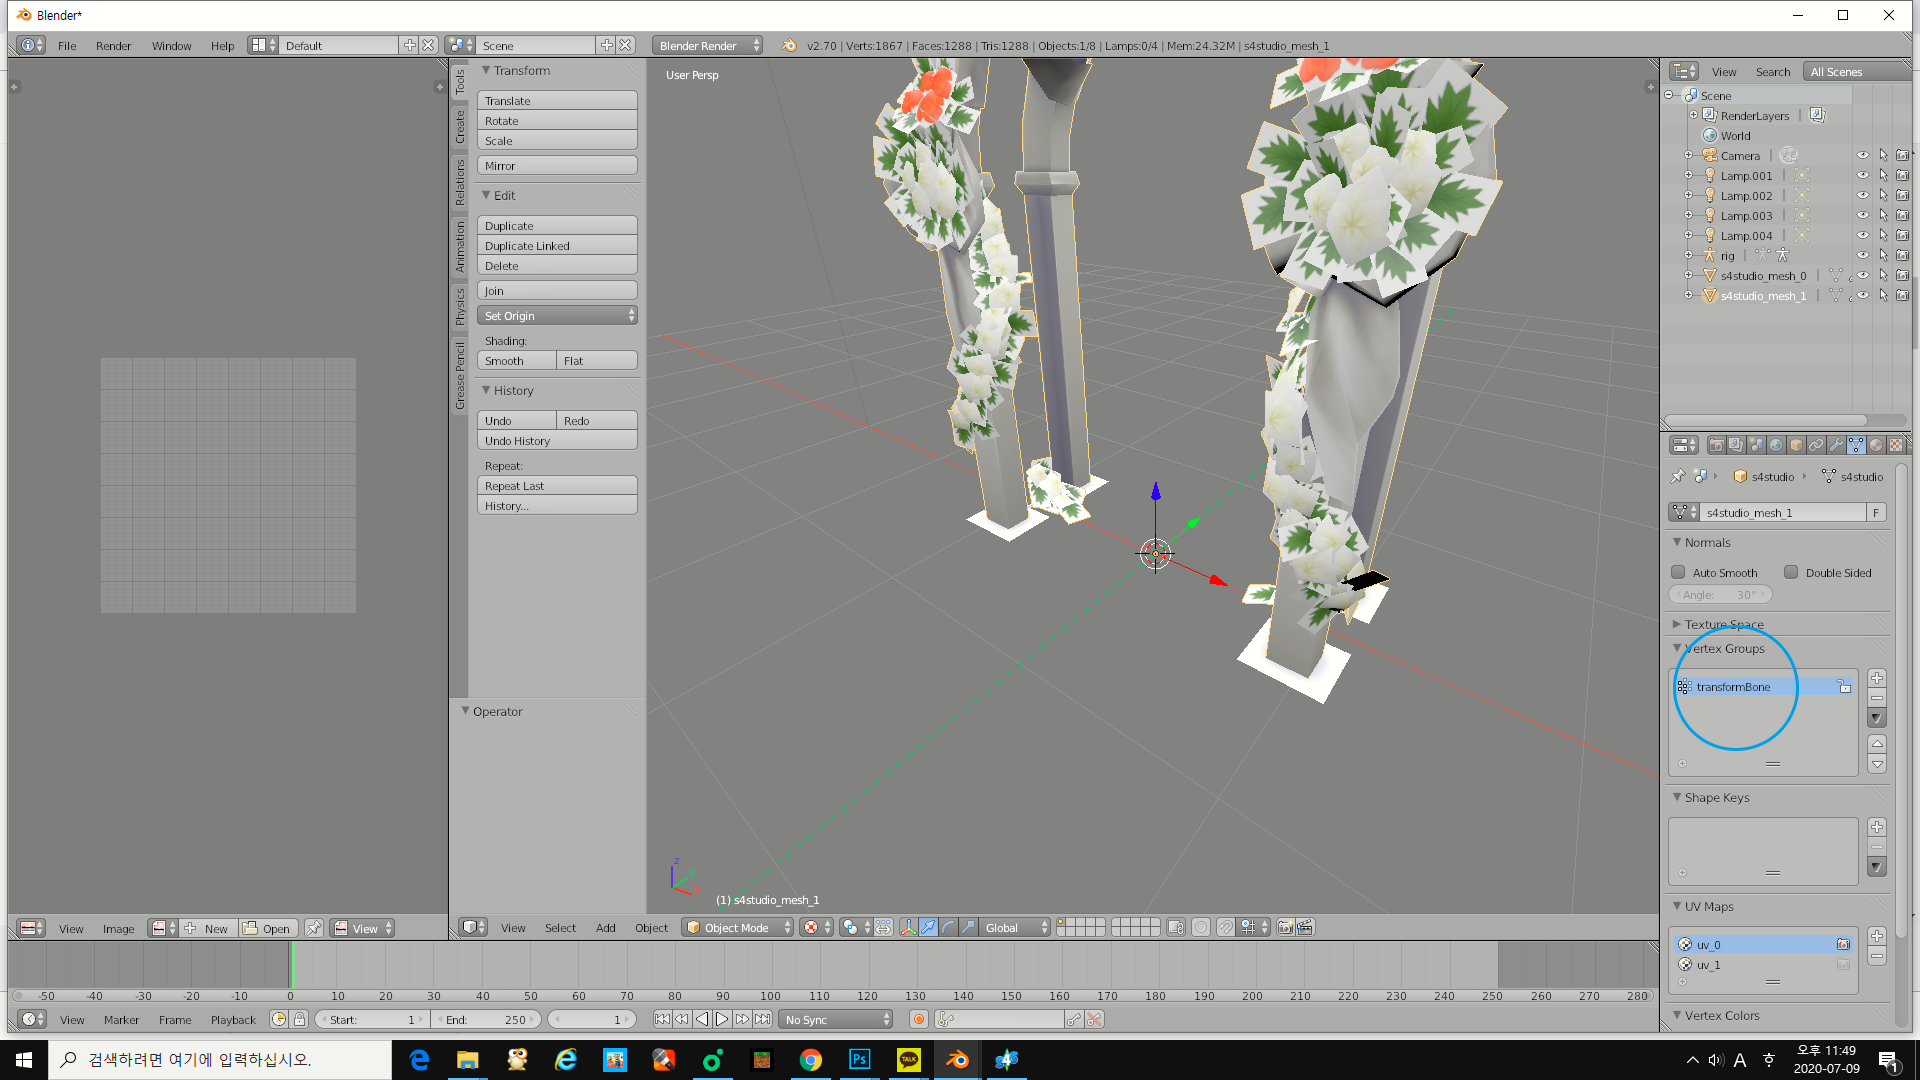Open File menu
1920x1080 pixels.
coord(67,45)
